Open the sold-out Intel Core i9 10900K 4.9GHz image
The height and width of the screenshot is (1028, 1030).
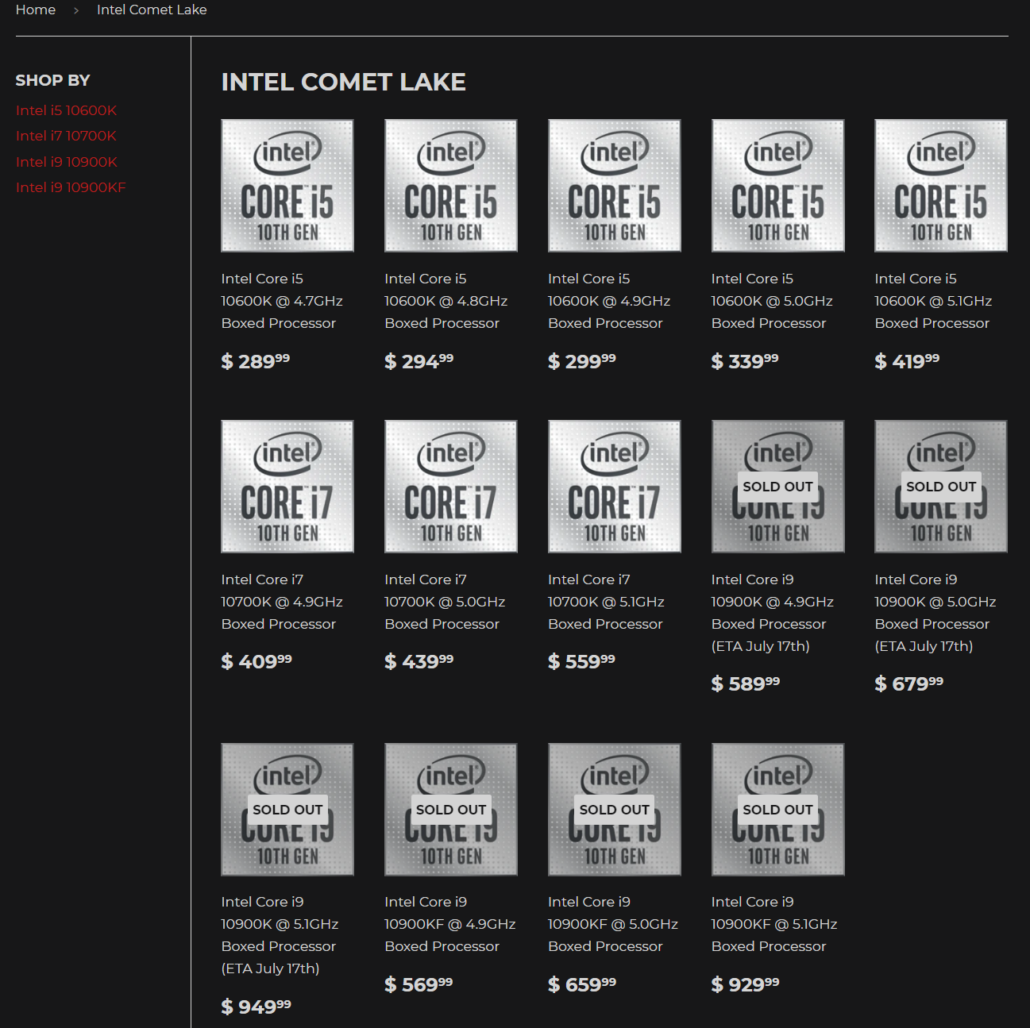pos(777,486)
